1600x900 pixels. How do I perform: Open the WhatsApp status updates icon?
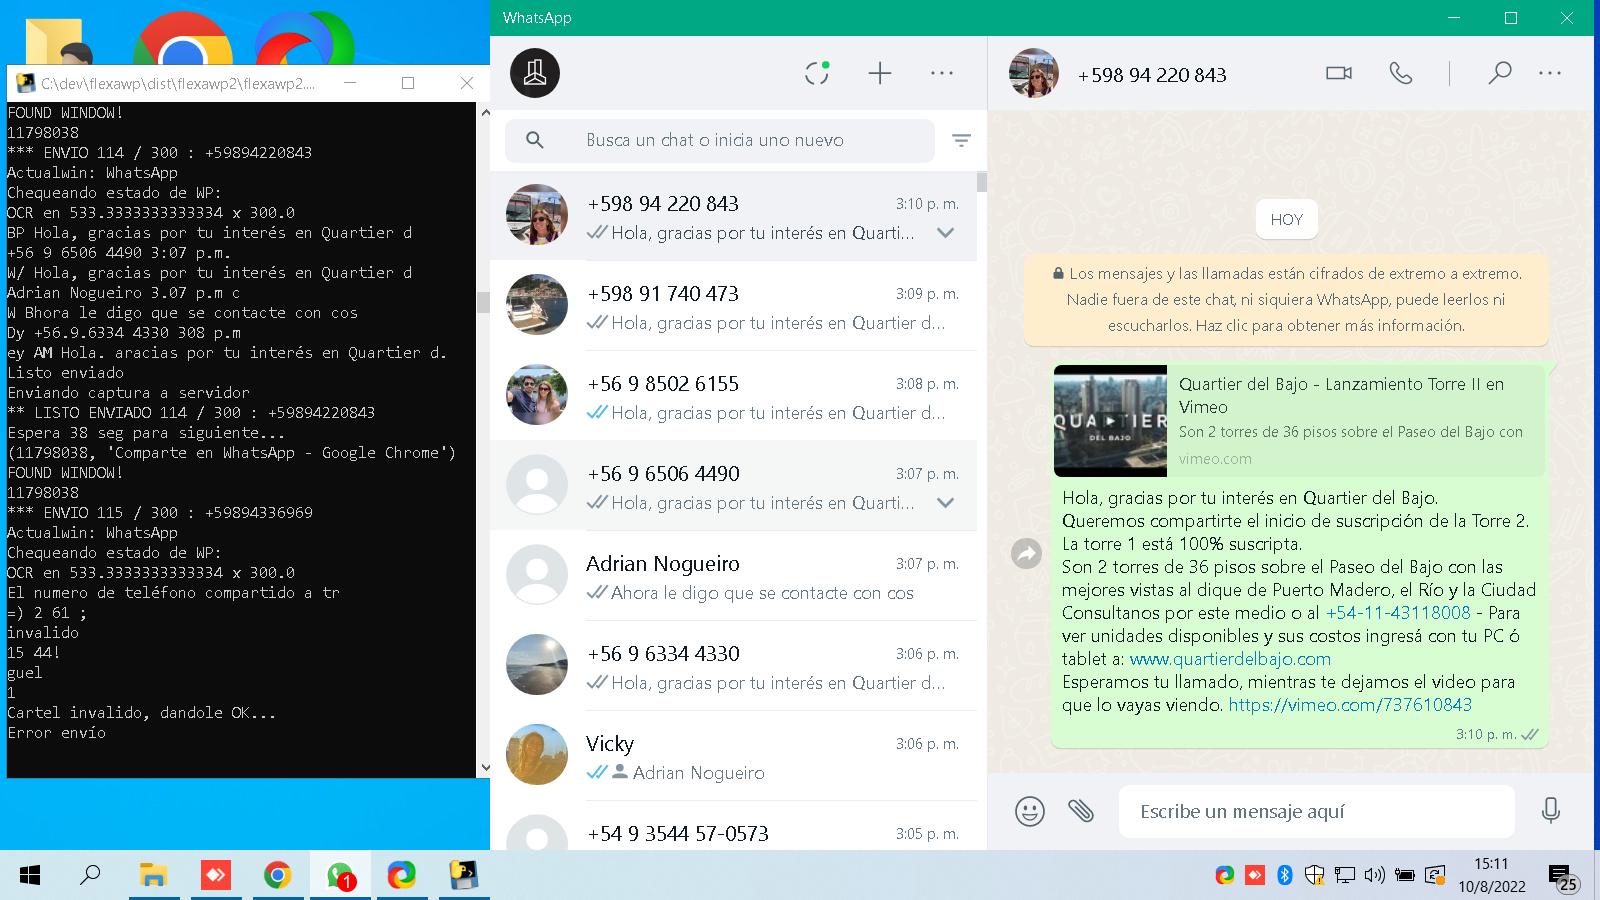click(x=817, y=72)
